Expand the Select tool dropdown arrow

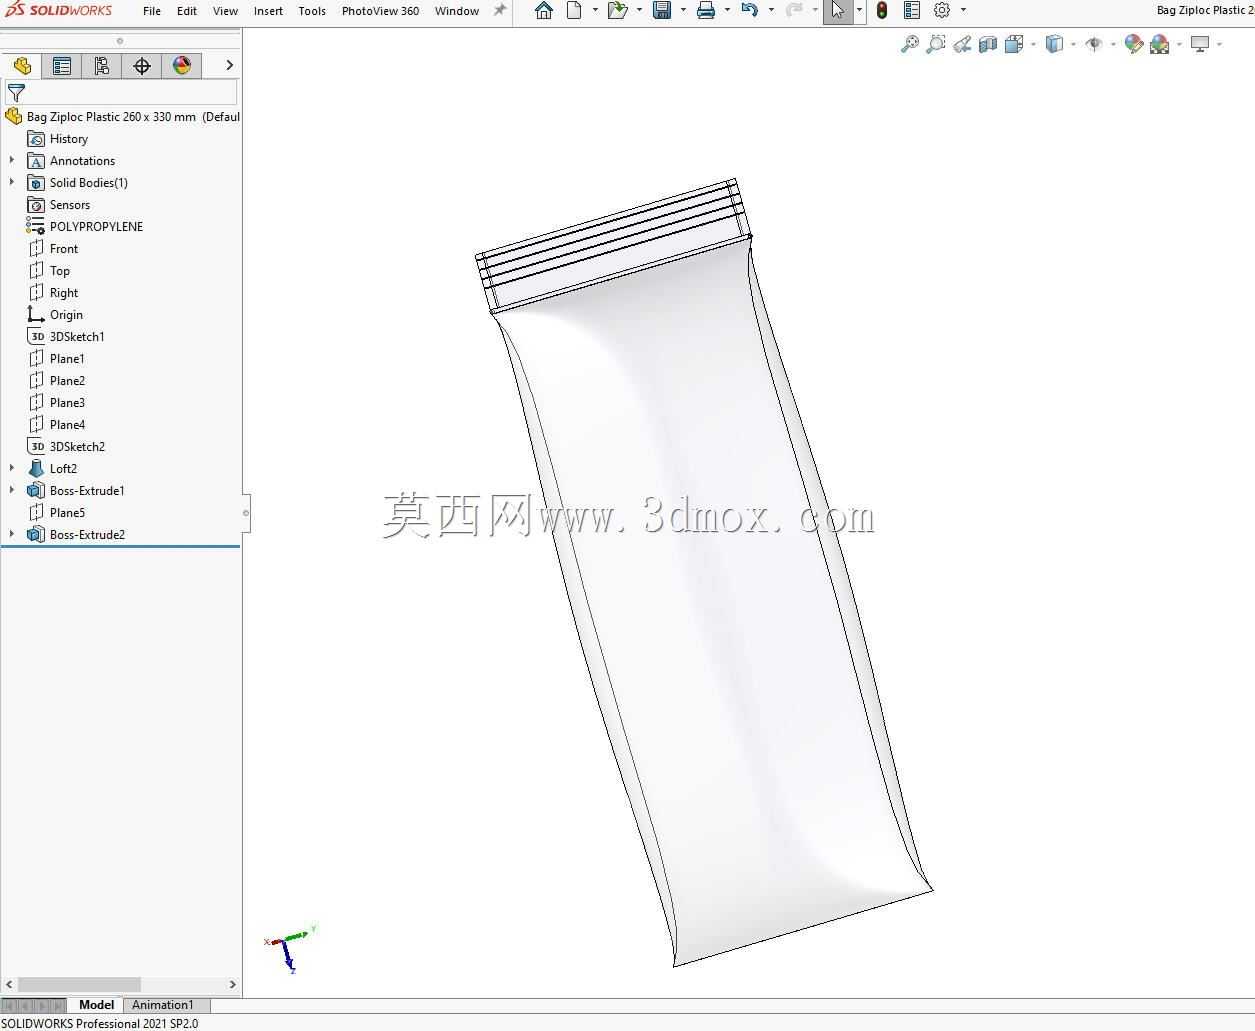coord(859,10)
